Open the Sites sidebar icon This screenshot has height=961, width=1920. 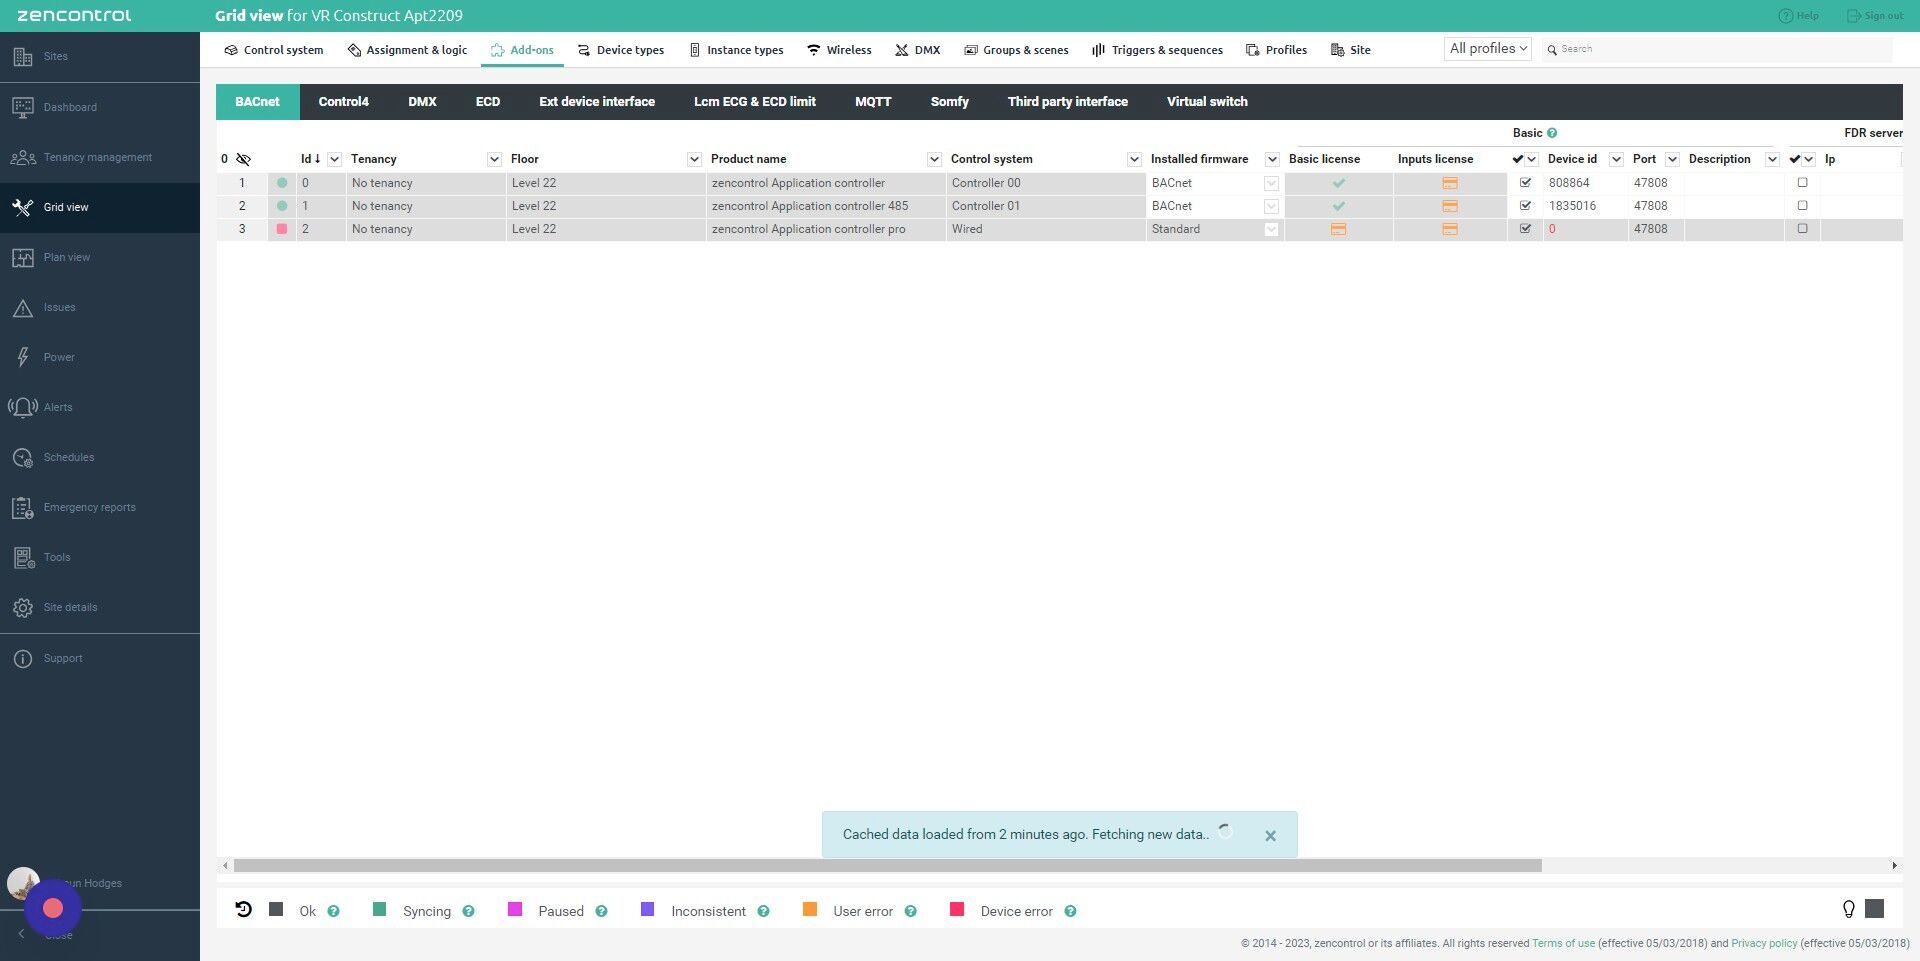pyautogui.click(x=22, y=57)
